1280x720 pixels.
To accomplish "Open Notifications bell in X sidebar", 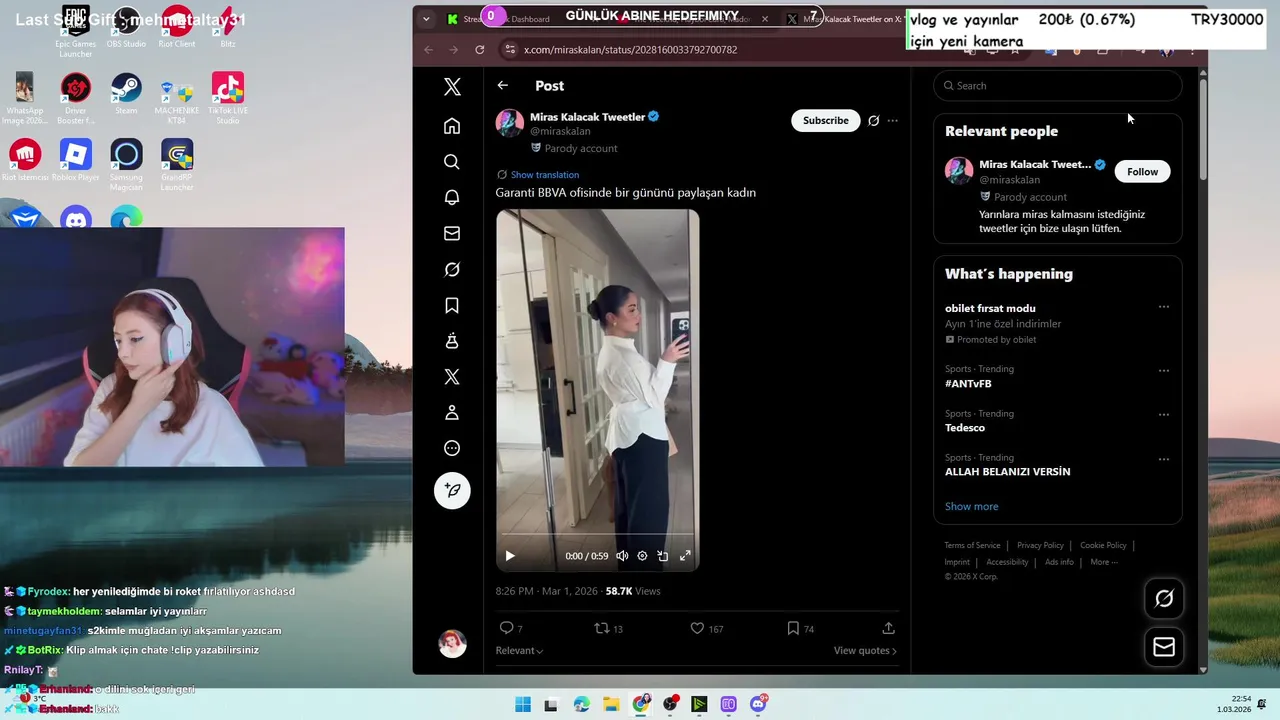I will 452,198.
